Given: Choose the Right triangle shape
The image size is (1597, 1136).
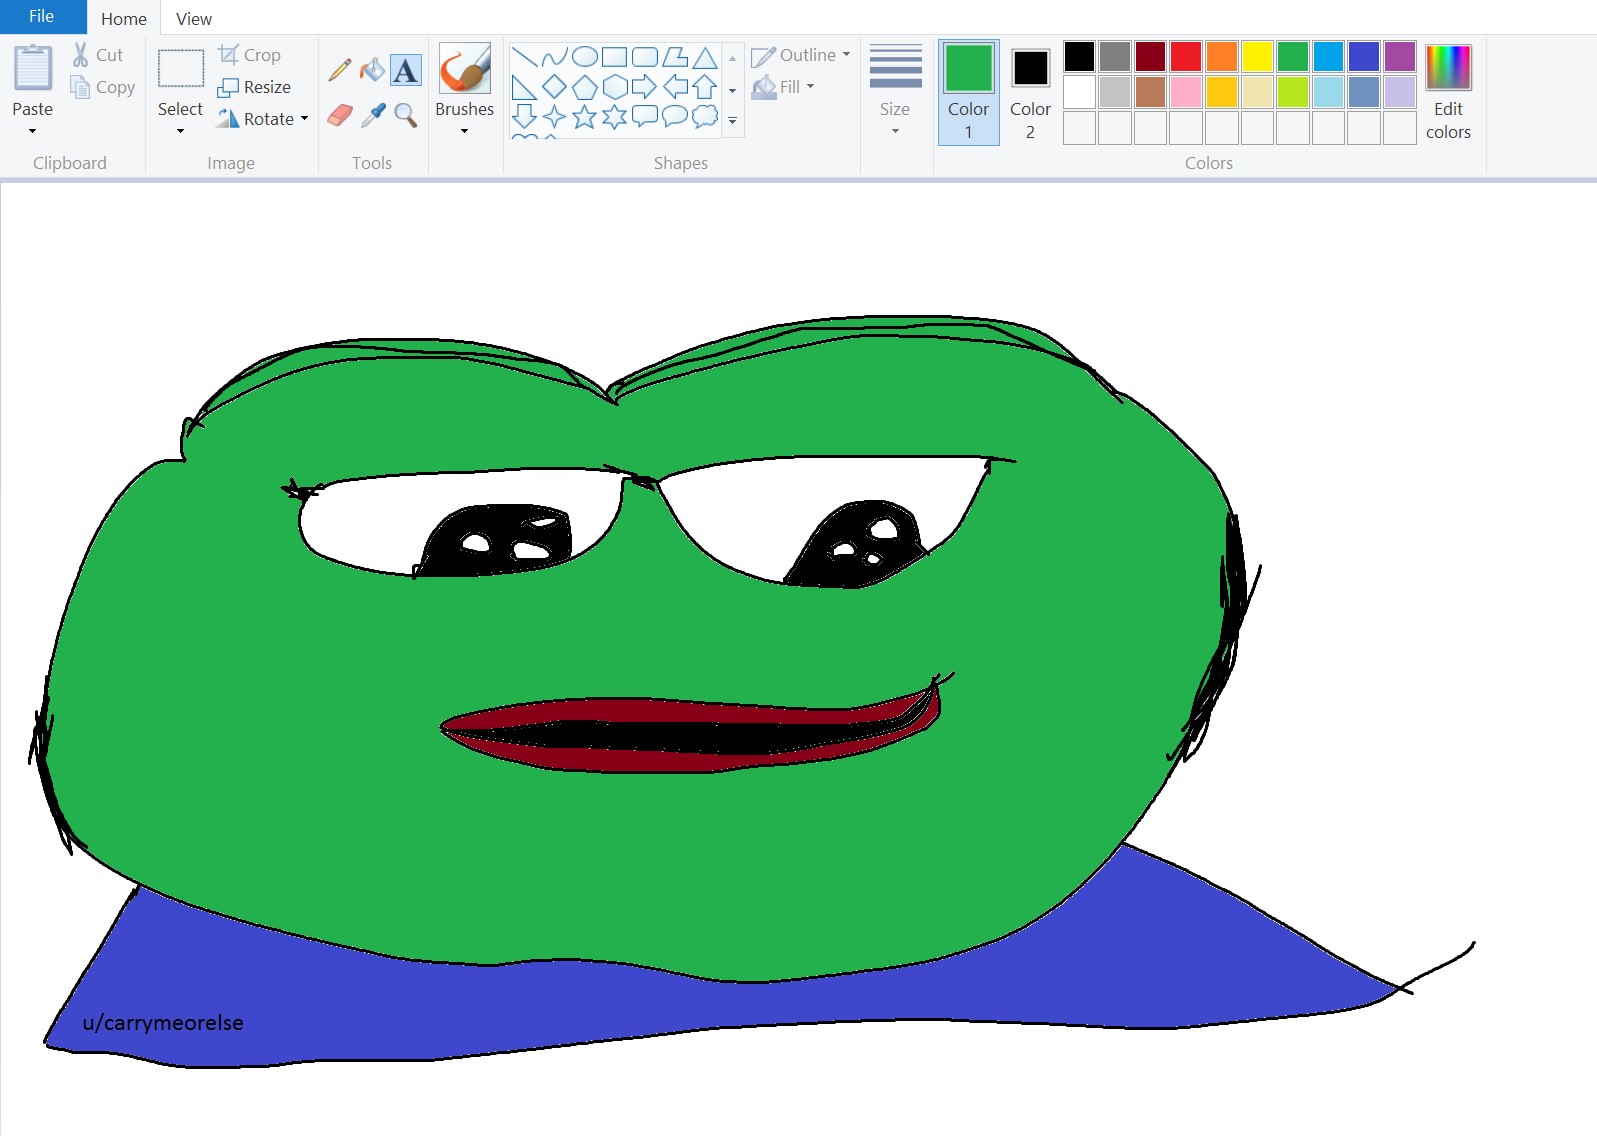Looking at the screenshot, I should [x=524, y=87].
